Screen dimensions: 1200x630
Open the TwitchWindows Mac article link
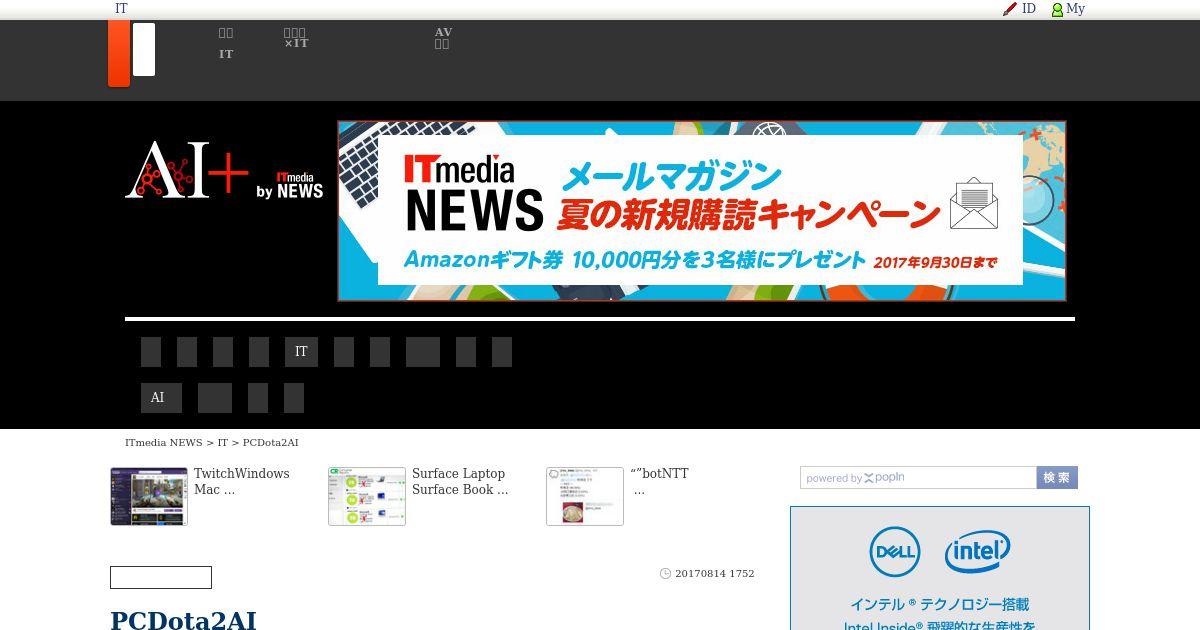tap(241, 481)
